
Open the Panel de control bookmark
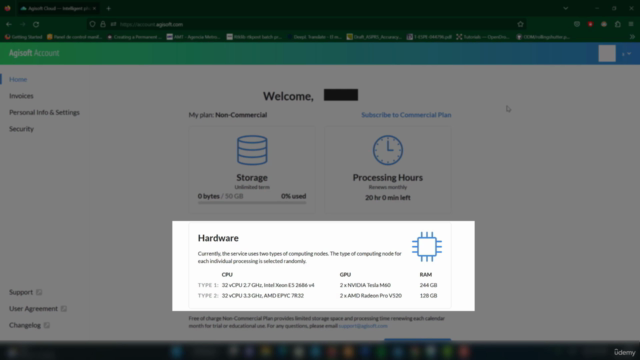point(74,37)
